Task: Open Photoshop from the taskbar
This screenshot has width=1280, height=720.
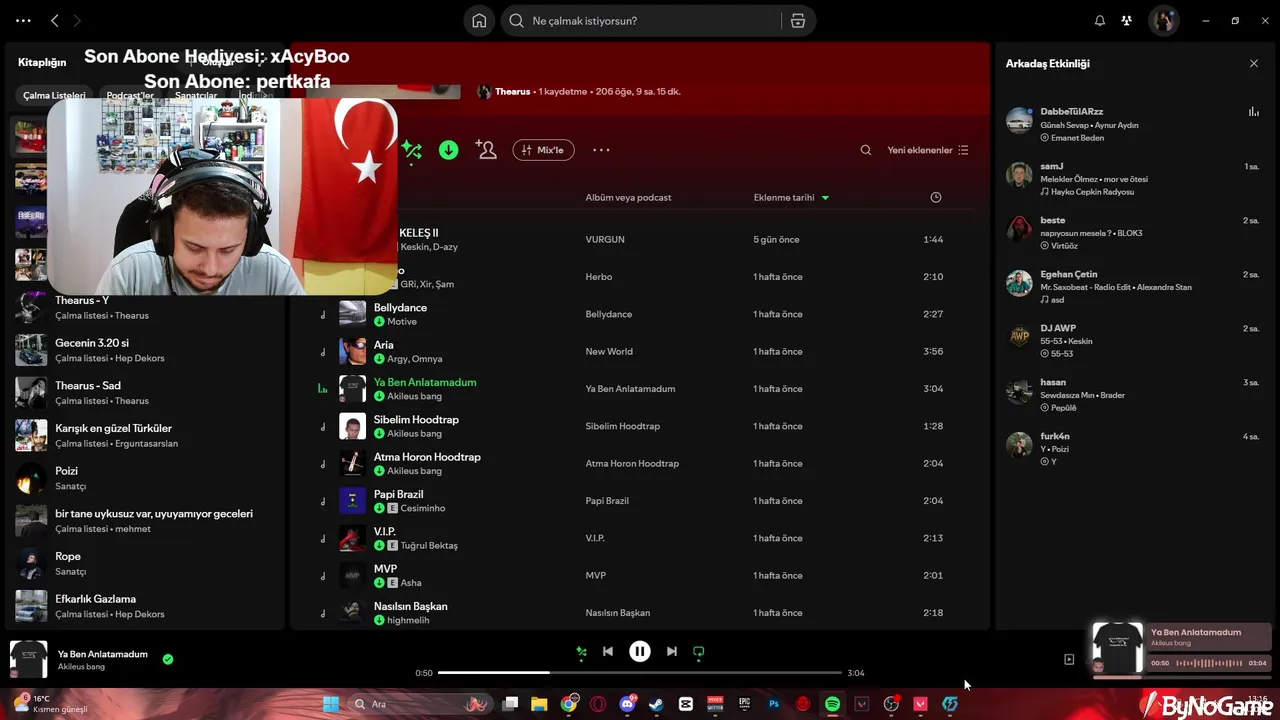Action: [x=774, y=704]
